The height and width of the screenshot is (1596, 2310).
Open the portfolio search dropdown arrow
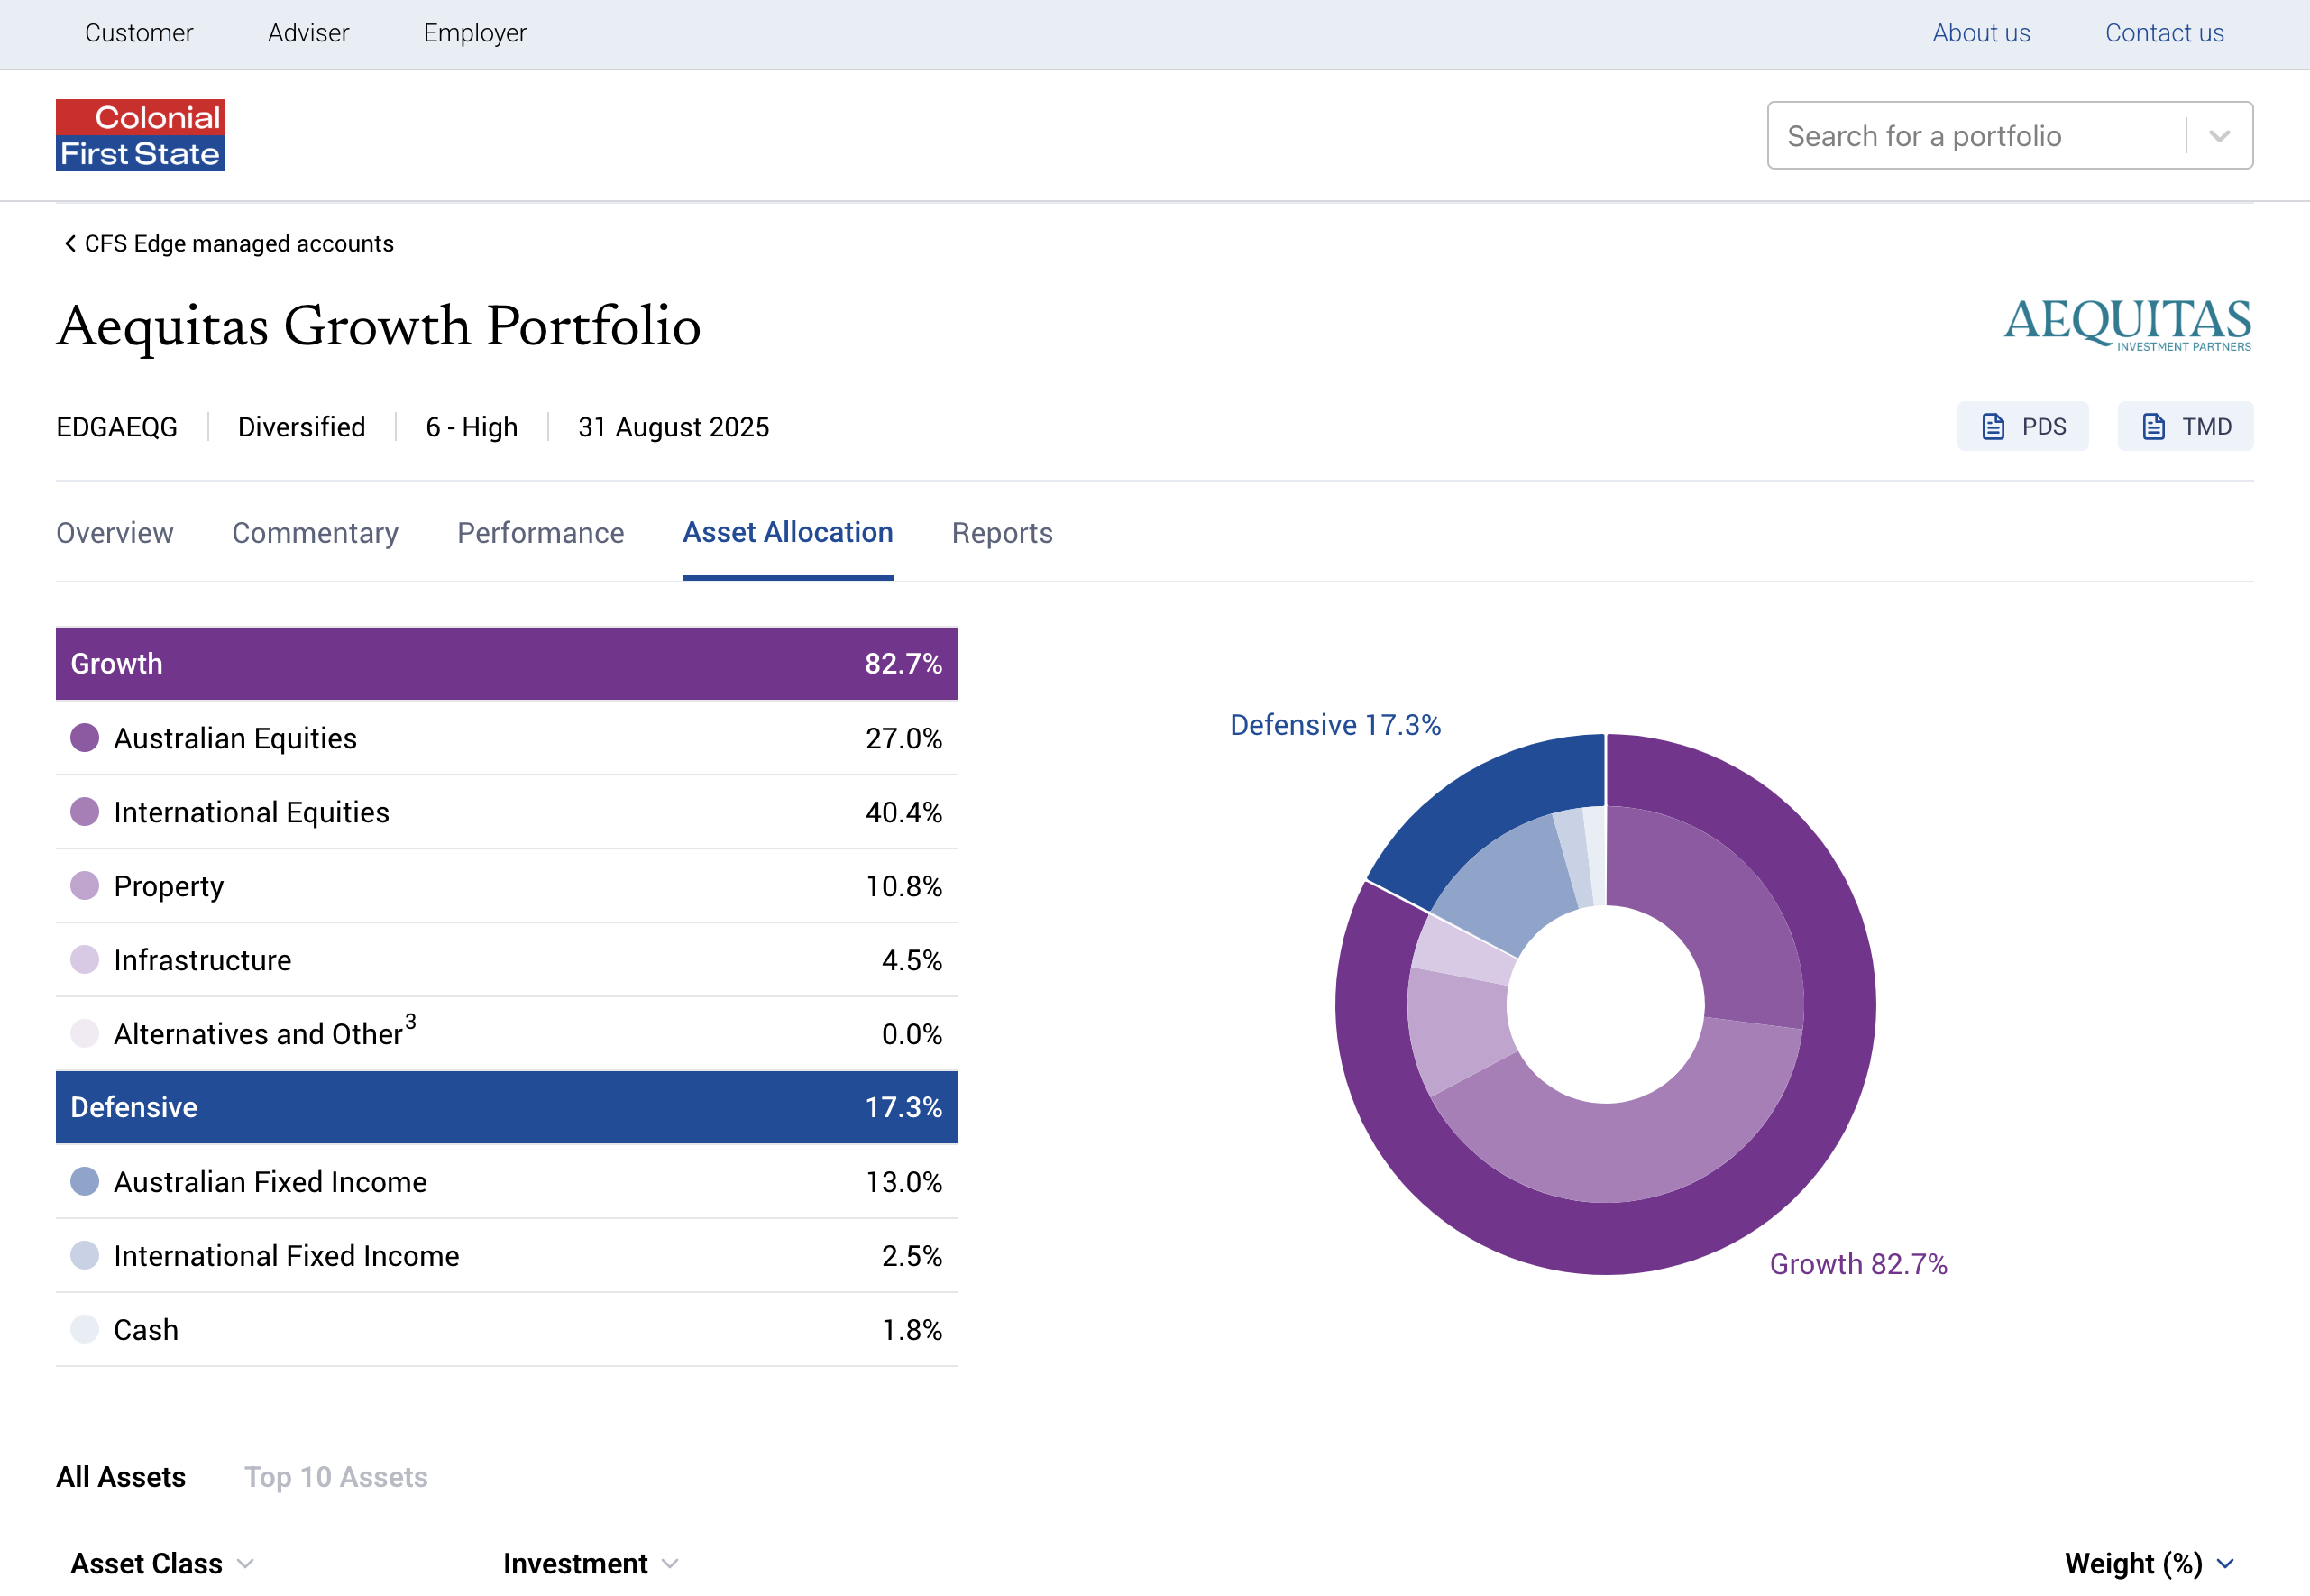[x=2219, y=136]
